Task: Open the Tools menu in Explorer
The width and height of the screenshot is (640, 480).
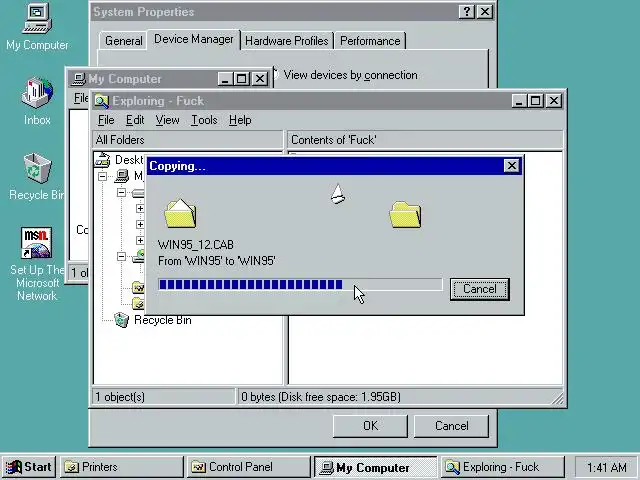Action: [x=204, y=120]
